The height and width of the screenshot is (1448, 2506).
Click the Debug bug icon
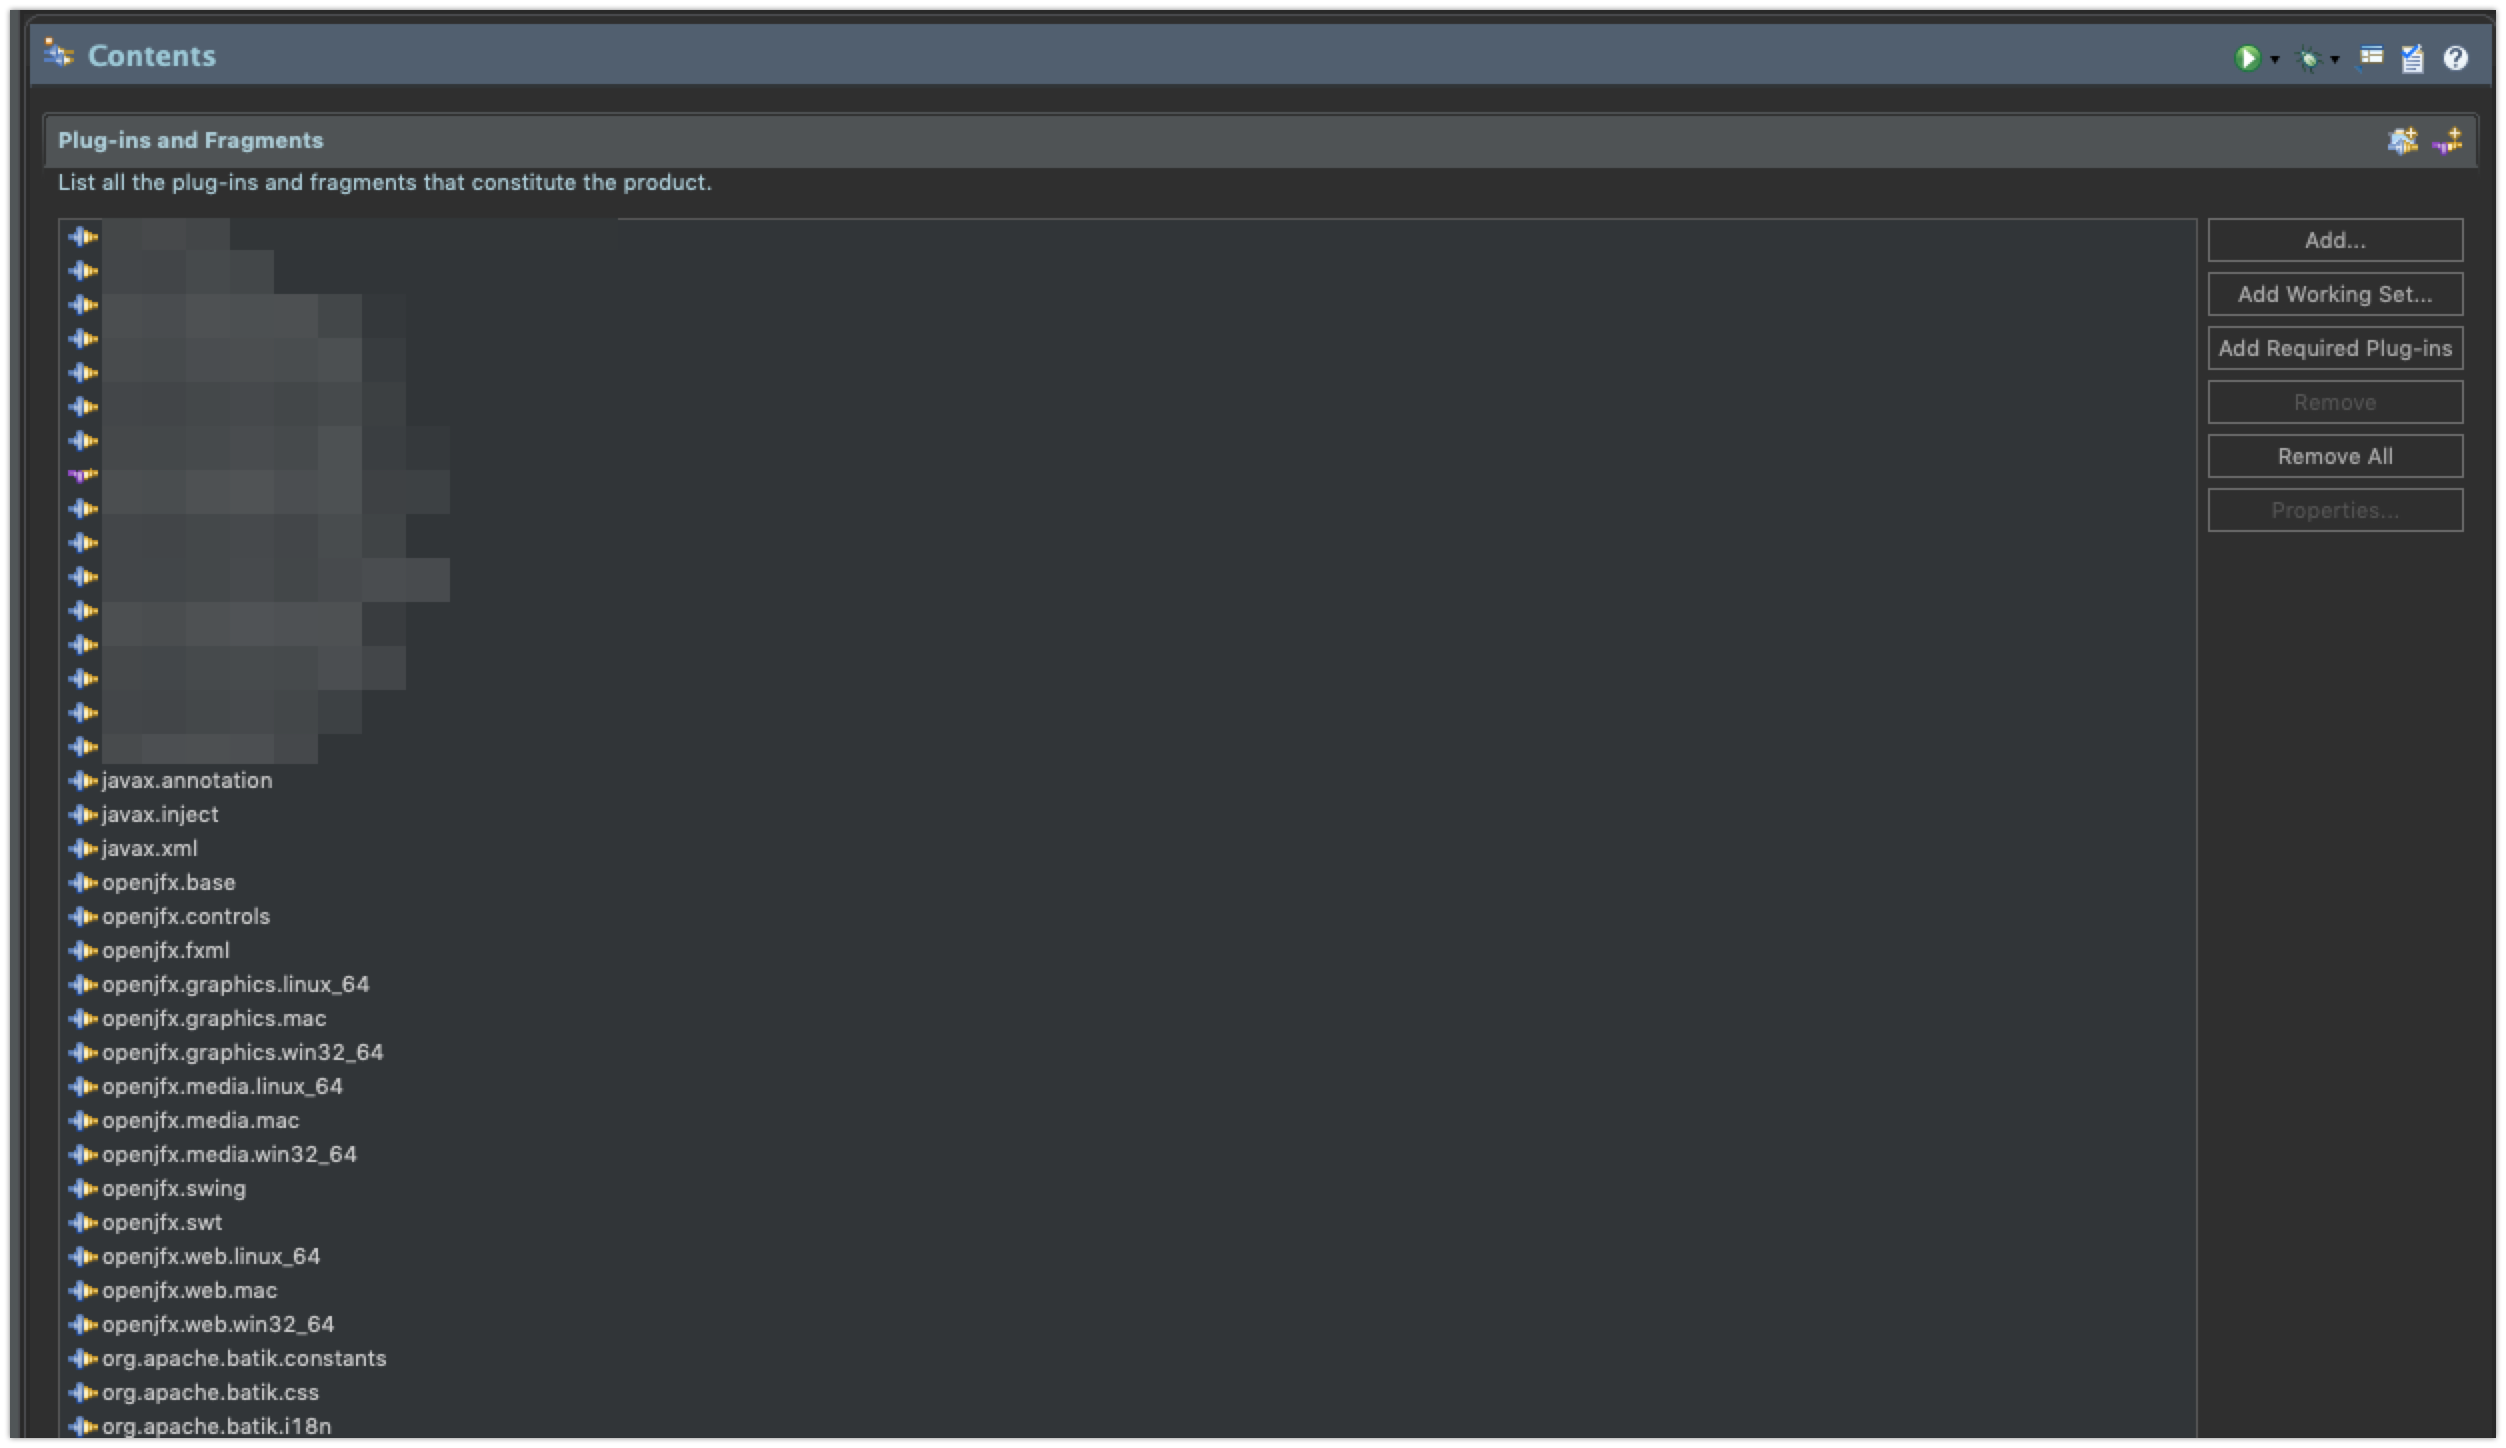tap(2308, 59)
